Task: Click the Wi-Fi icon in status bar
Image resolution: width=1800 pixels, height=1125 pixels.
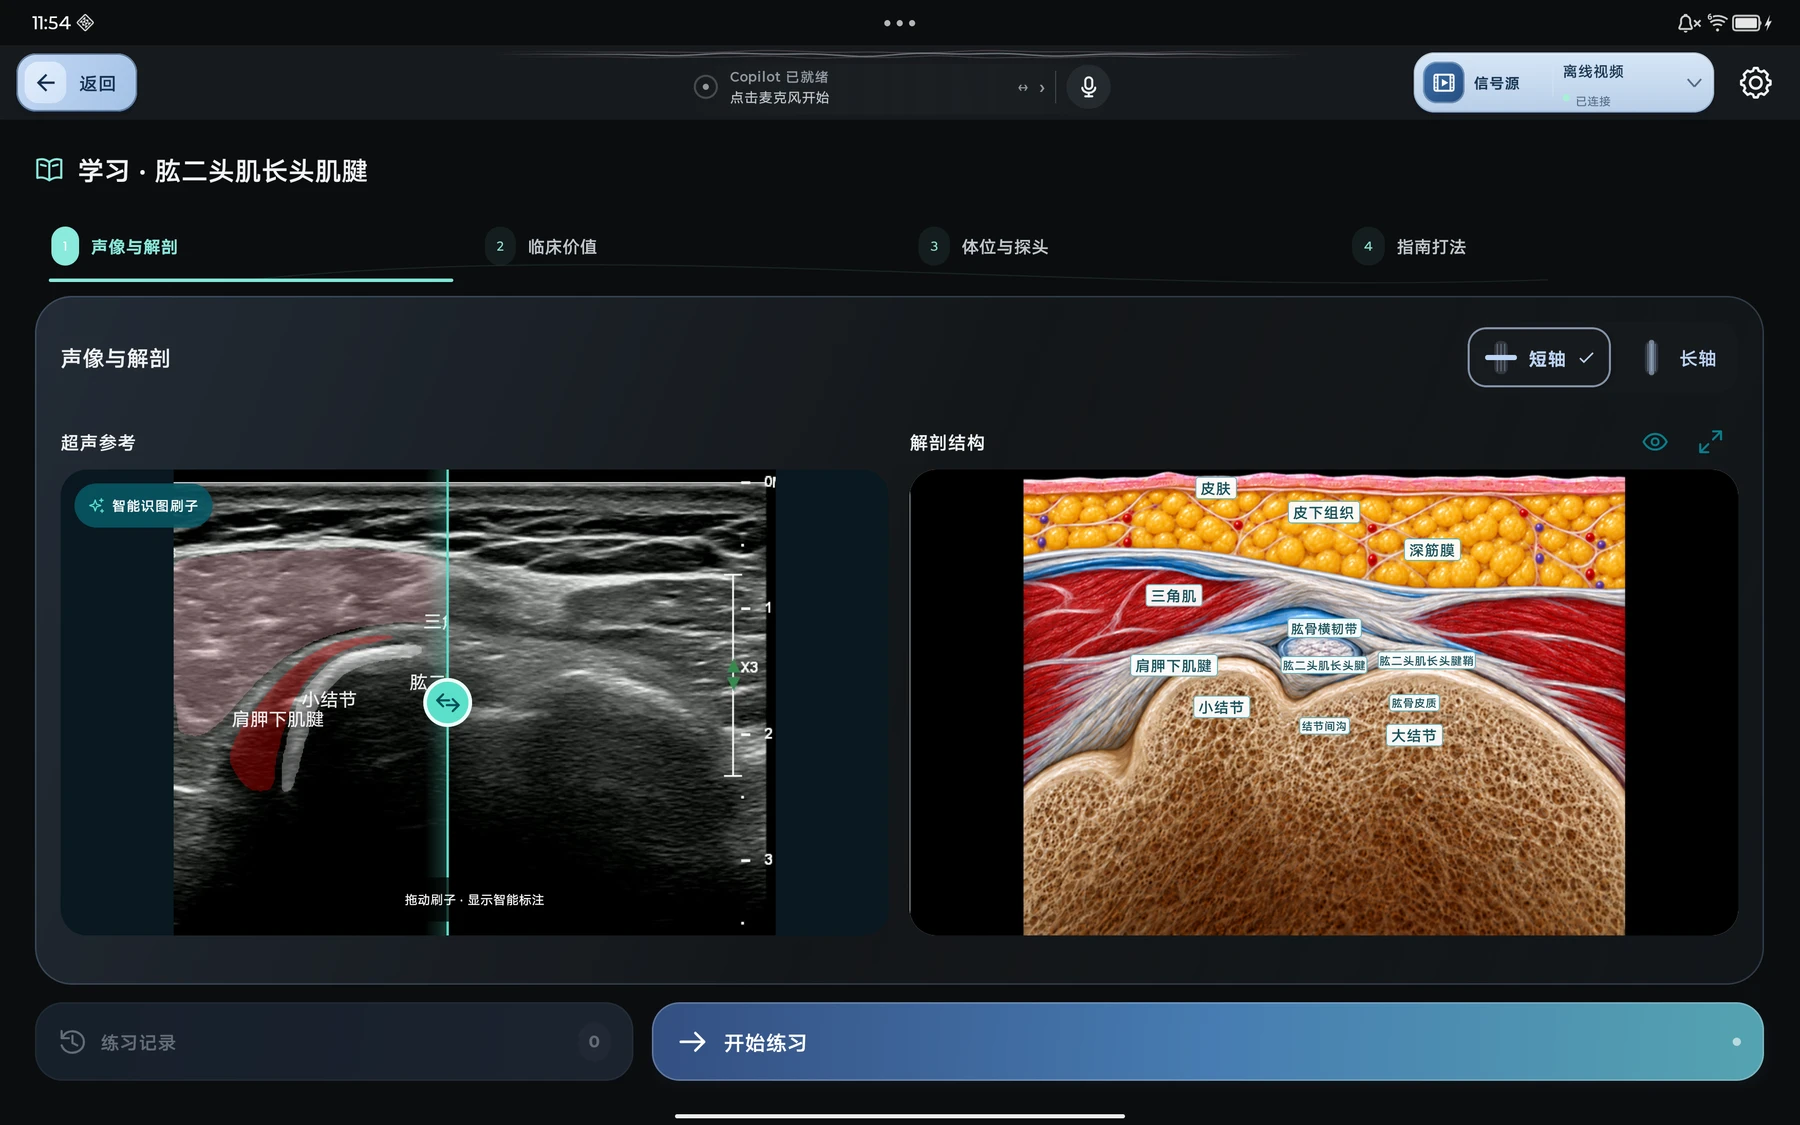Action: [x=1717, y=22]
